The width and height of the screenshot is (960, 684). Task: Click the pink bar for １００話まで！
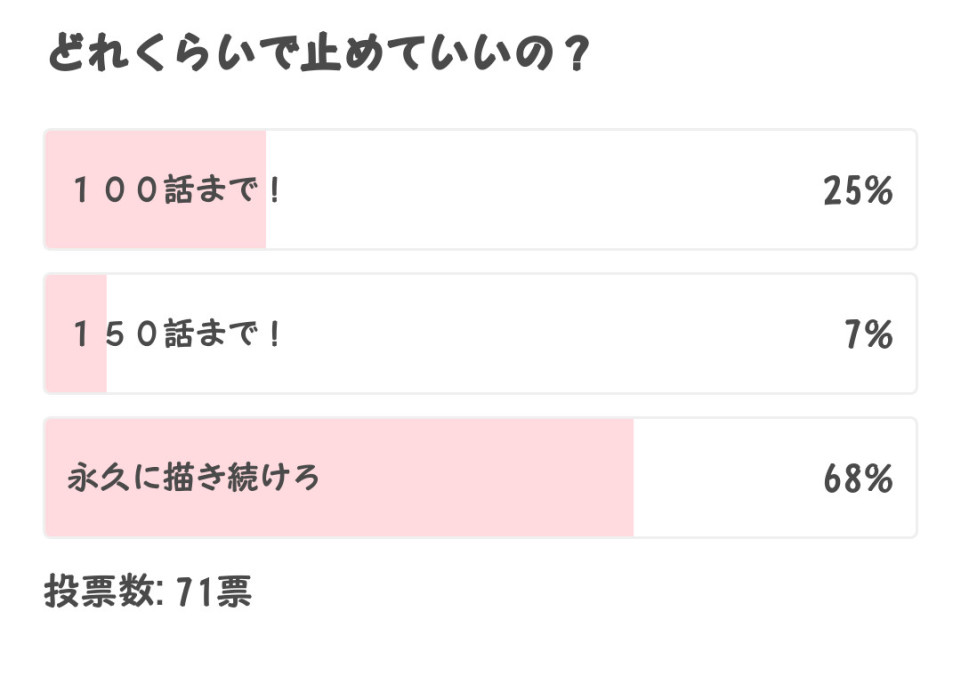(x=156, y=189)
